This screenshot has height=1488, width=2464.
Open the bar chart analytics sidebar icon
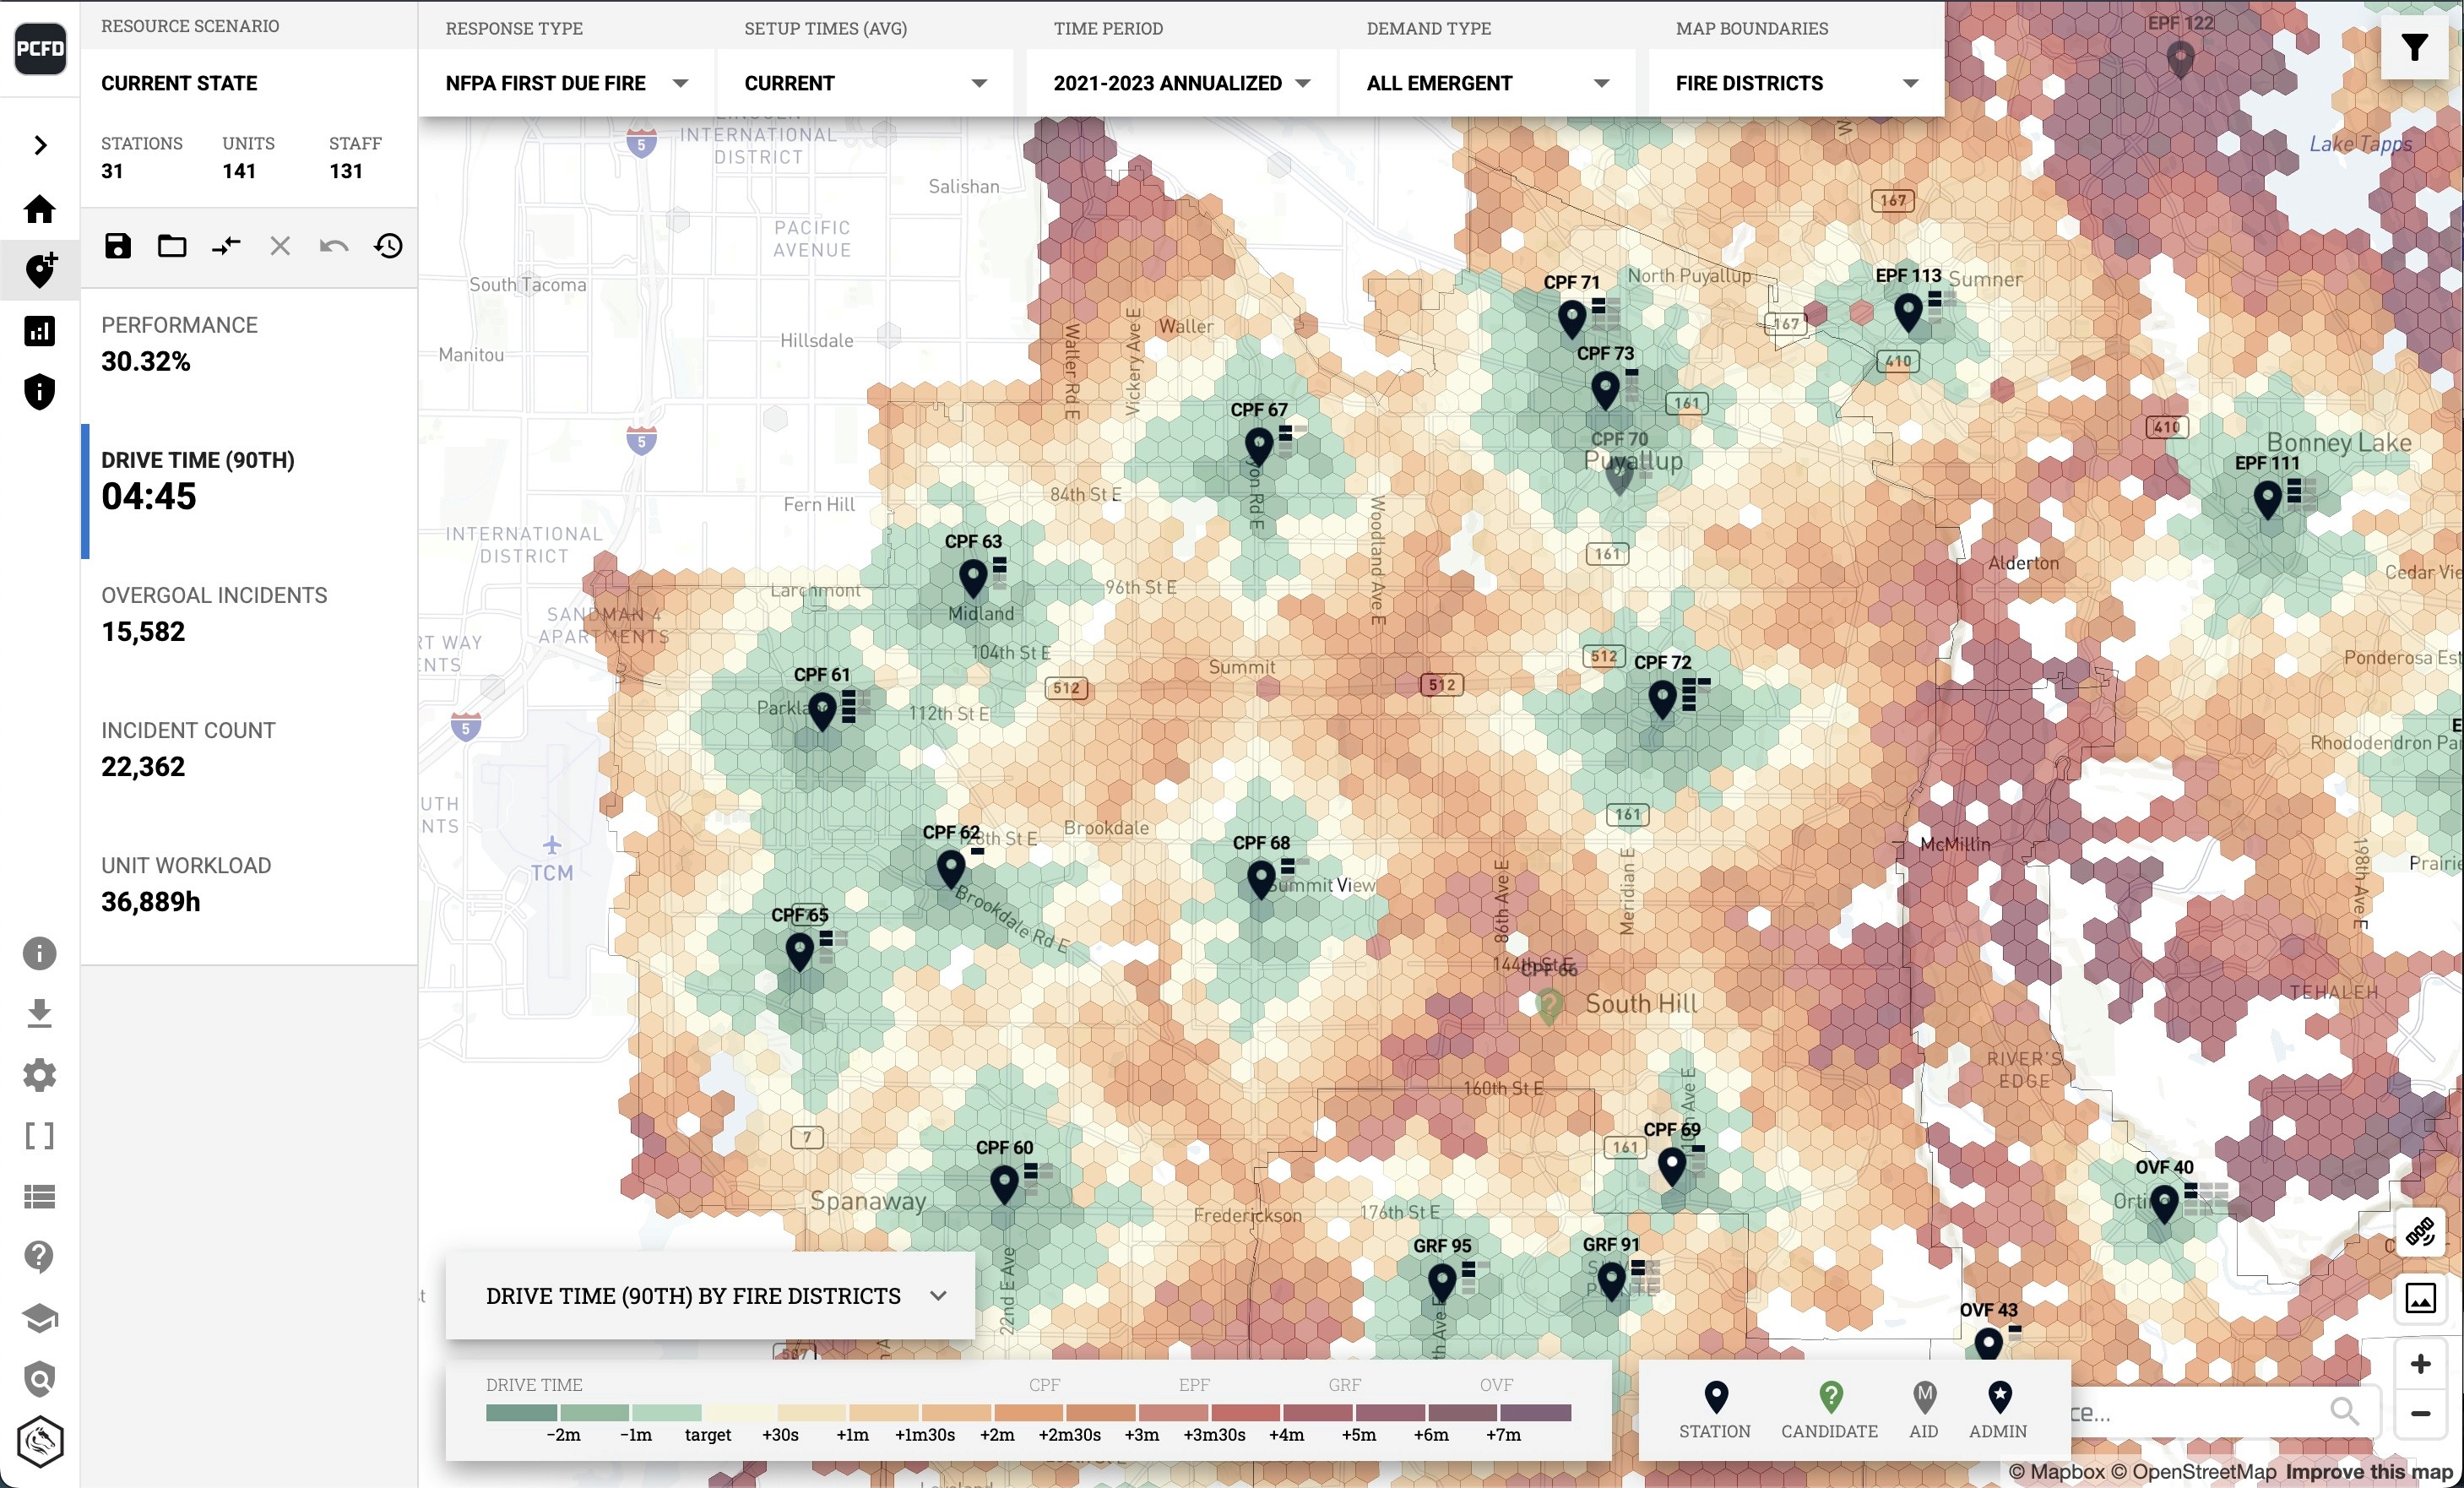click(40, 331)
